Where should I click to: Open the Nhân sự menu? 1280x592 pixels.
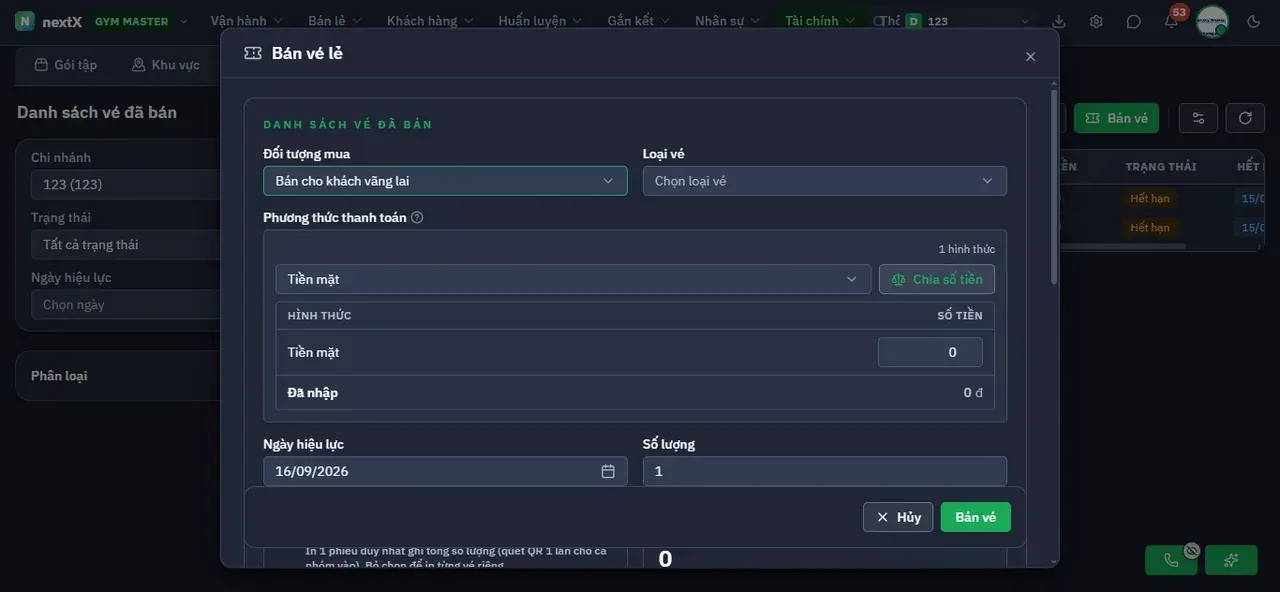728,21
